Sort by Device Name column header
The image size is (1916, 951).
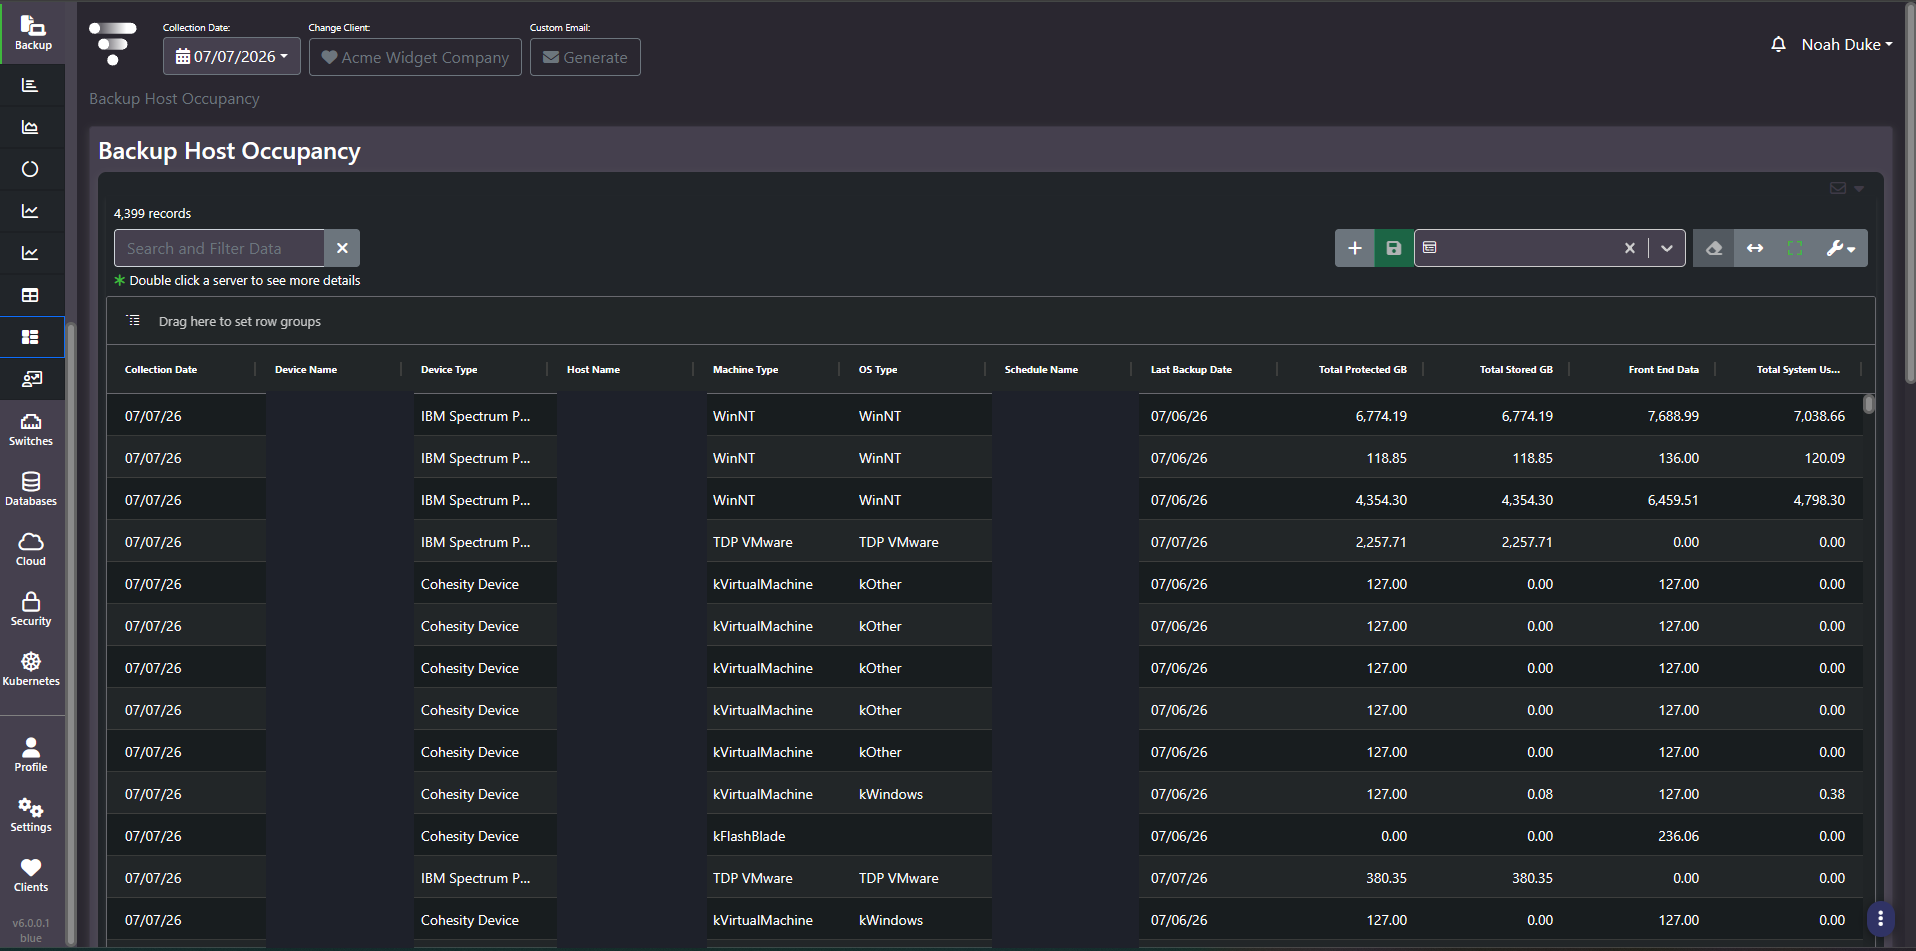click(x=306, y=369)
